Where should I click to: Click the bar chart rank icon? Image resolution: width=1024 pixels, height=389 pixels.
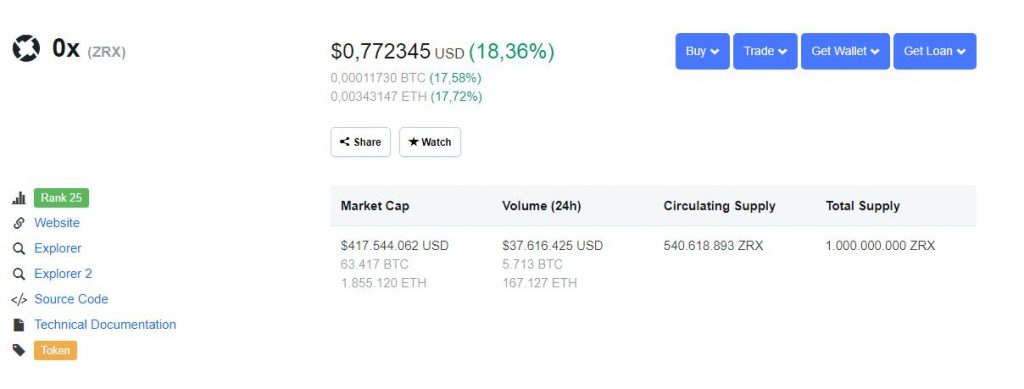click(x=19, y=198)
